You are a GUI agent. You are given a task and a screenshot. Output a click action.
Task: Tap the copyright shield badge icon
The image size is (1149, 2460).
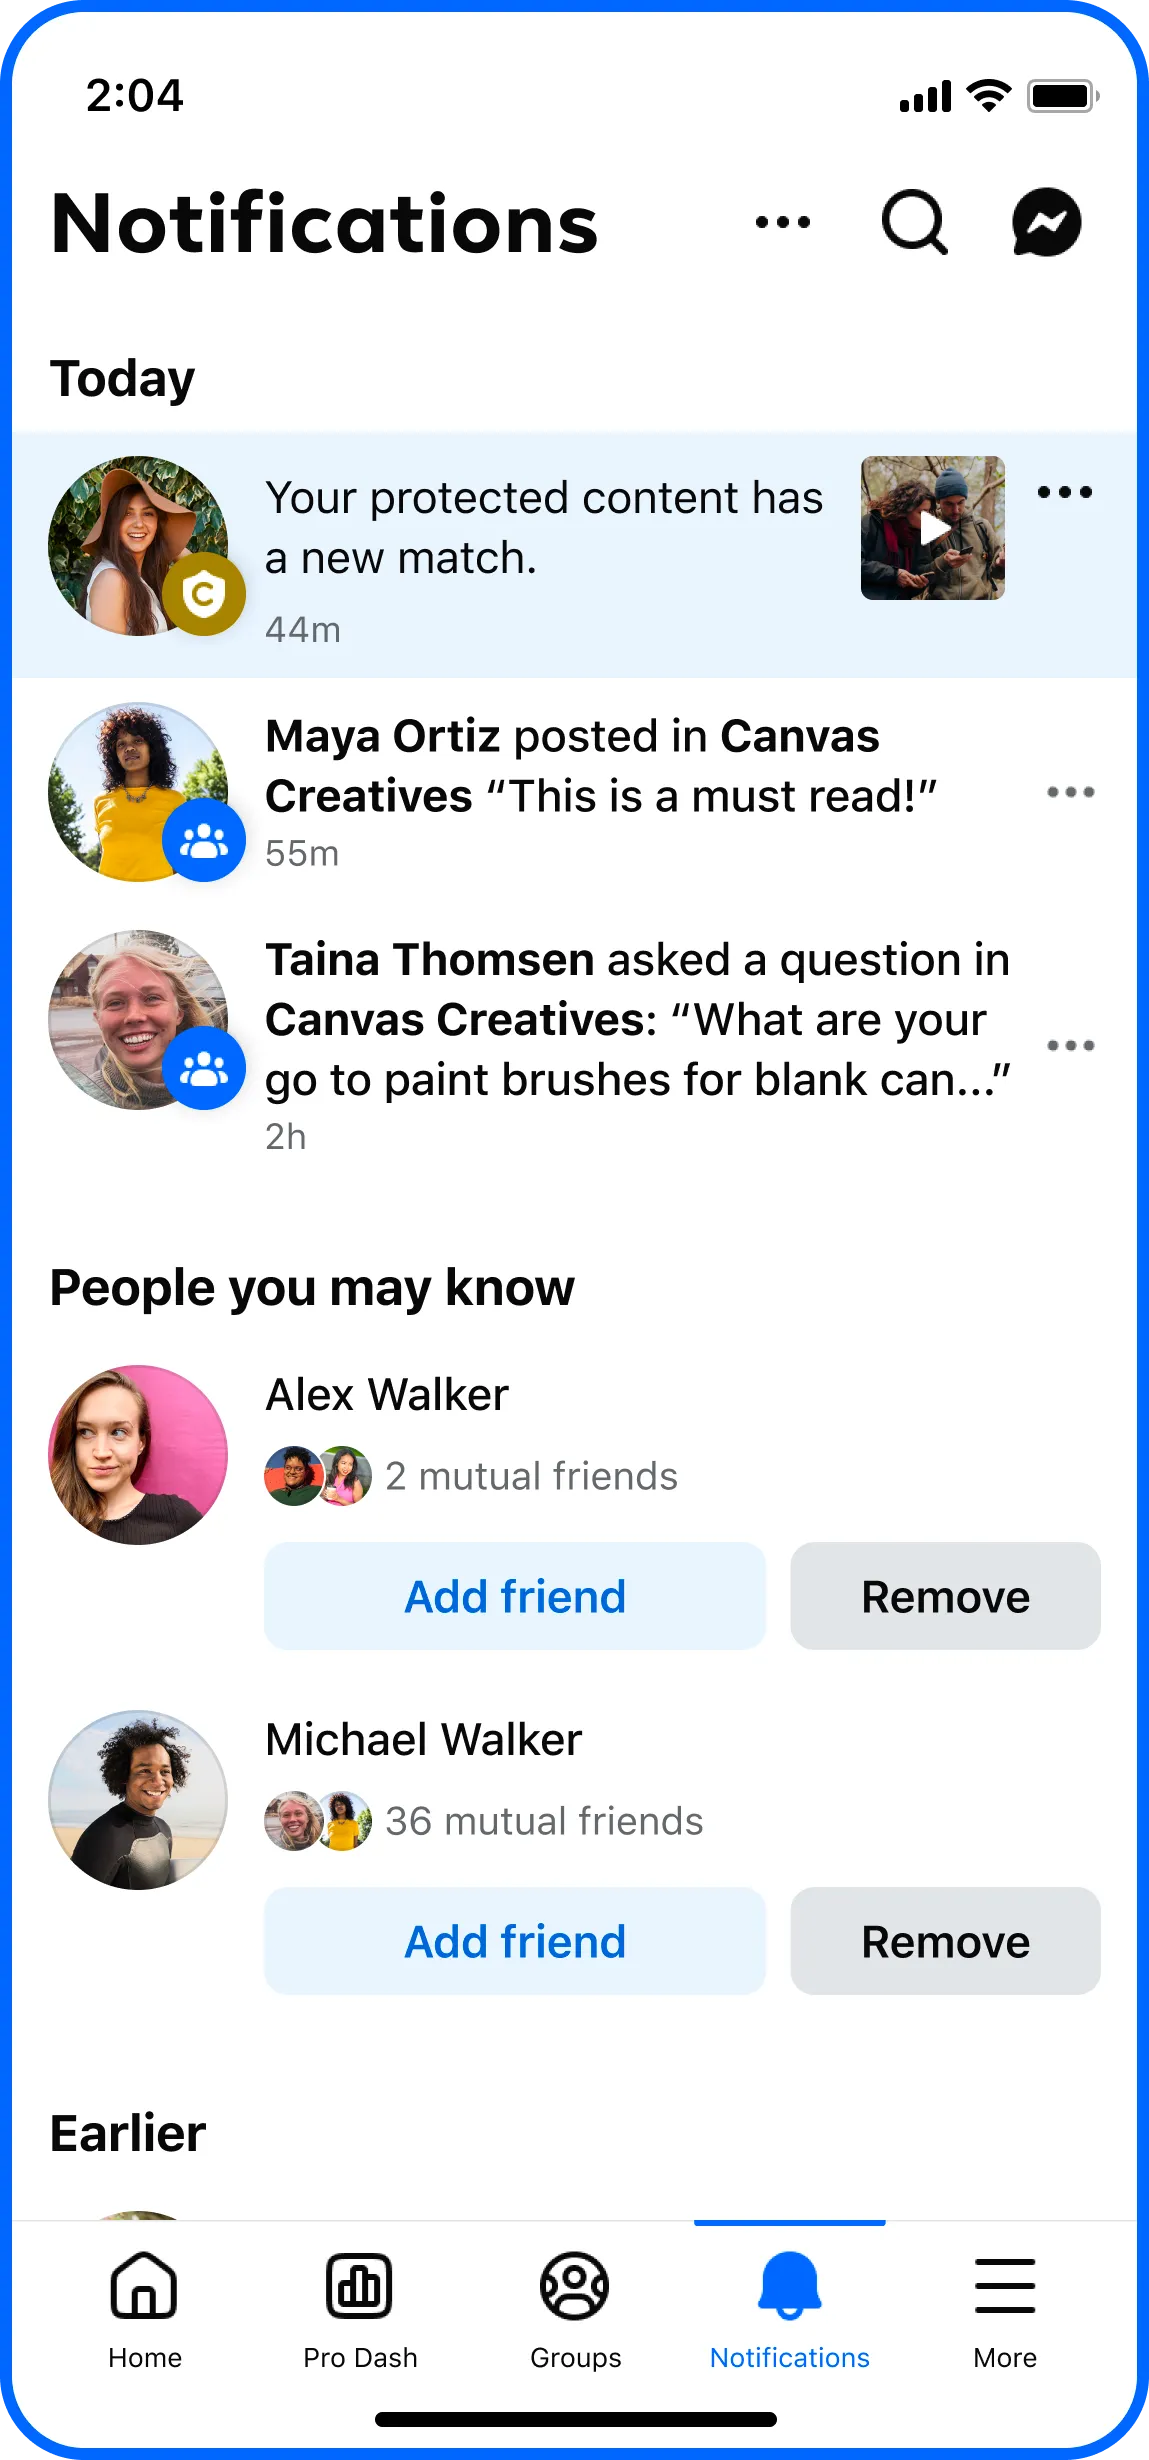pyautogui.click(x=204, y=595)
